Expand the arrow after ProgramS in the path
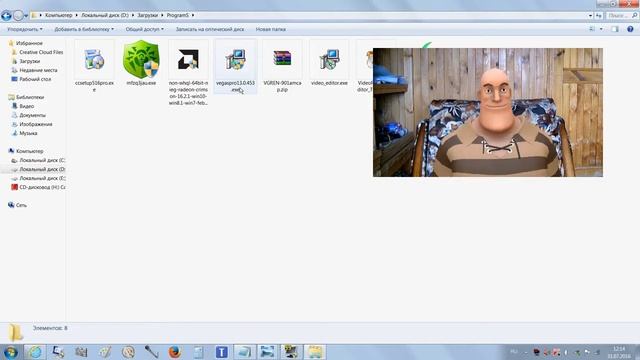 193,15
